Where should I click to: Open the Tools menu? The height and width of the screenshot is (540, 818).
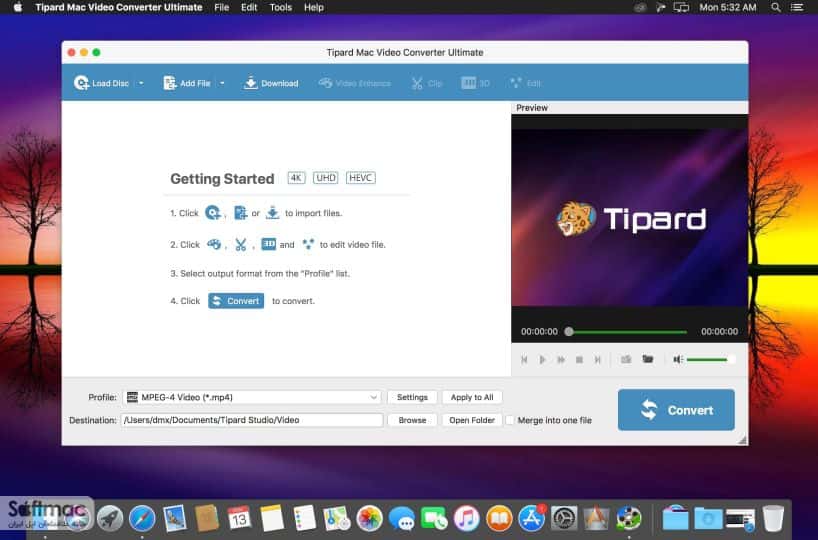tap(281, 7)
